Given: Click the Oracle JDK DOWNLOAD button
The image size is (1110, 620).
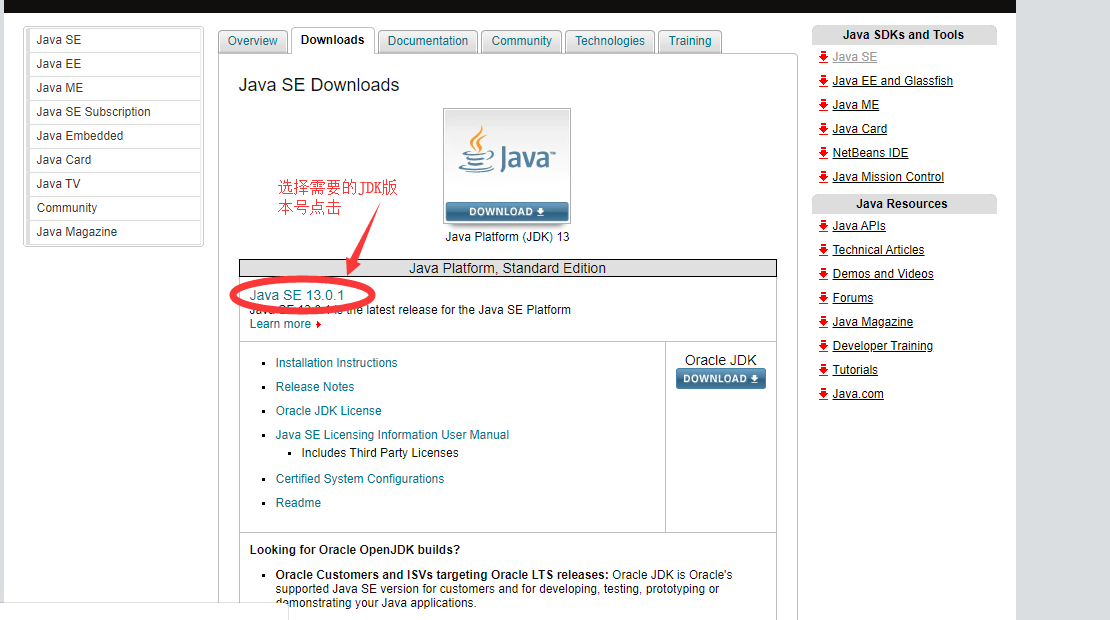Looking at the screenshot, I should [721, 379].
